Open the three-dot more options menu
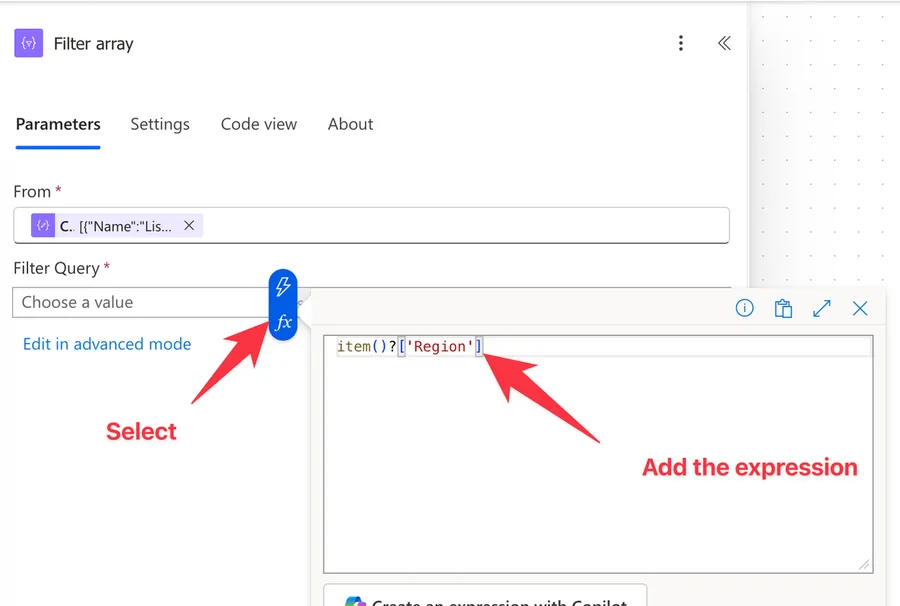This screenshot has height=606, width=900. (x=681, y=43)
